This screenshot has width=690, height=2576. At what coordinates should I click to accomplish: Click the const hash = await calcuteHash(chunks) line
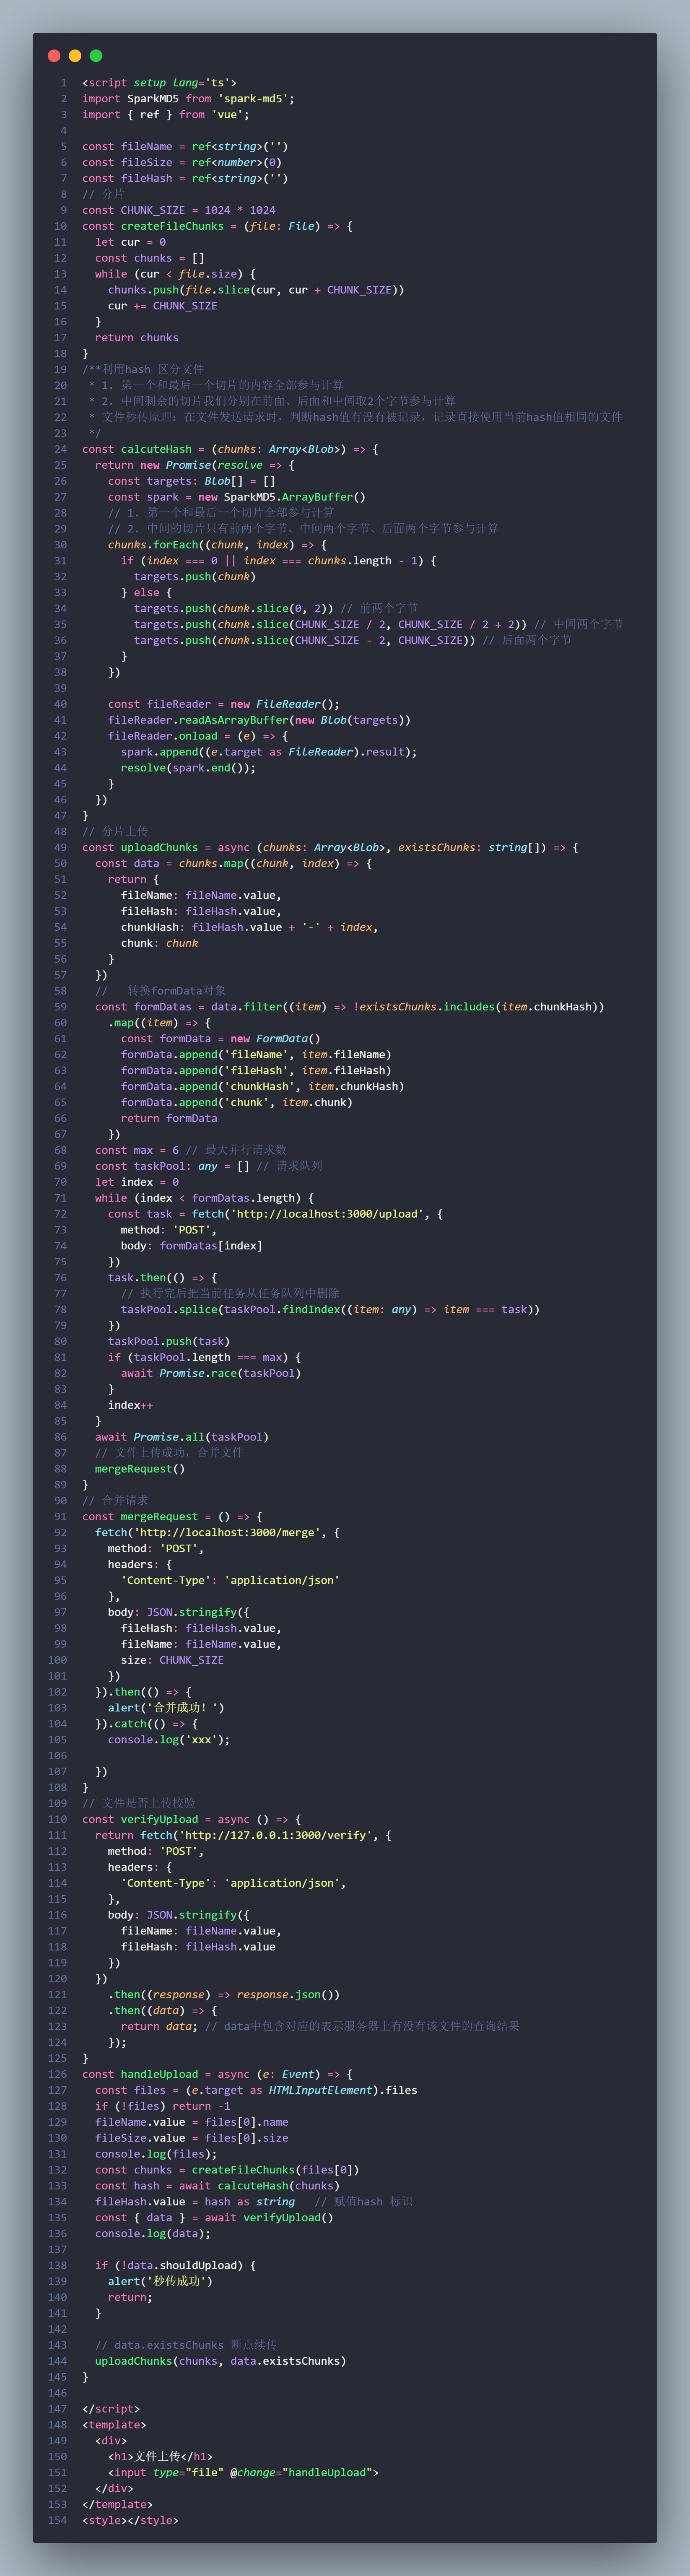pos(217,2186)
